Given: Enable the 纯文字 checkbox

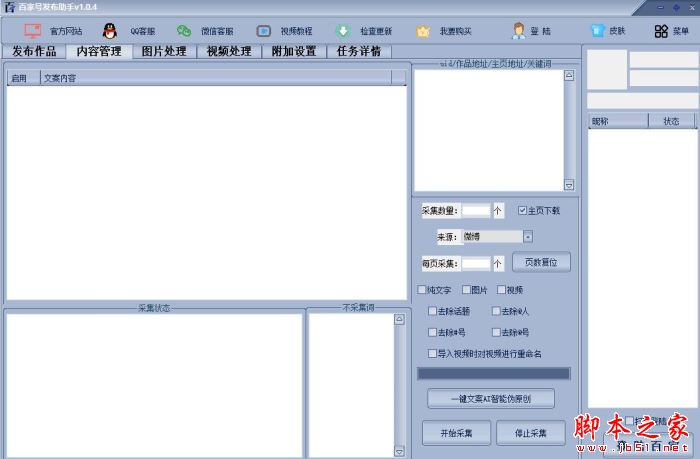Looking at the screenshot, I should tap(422, 290).
